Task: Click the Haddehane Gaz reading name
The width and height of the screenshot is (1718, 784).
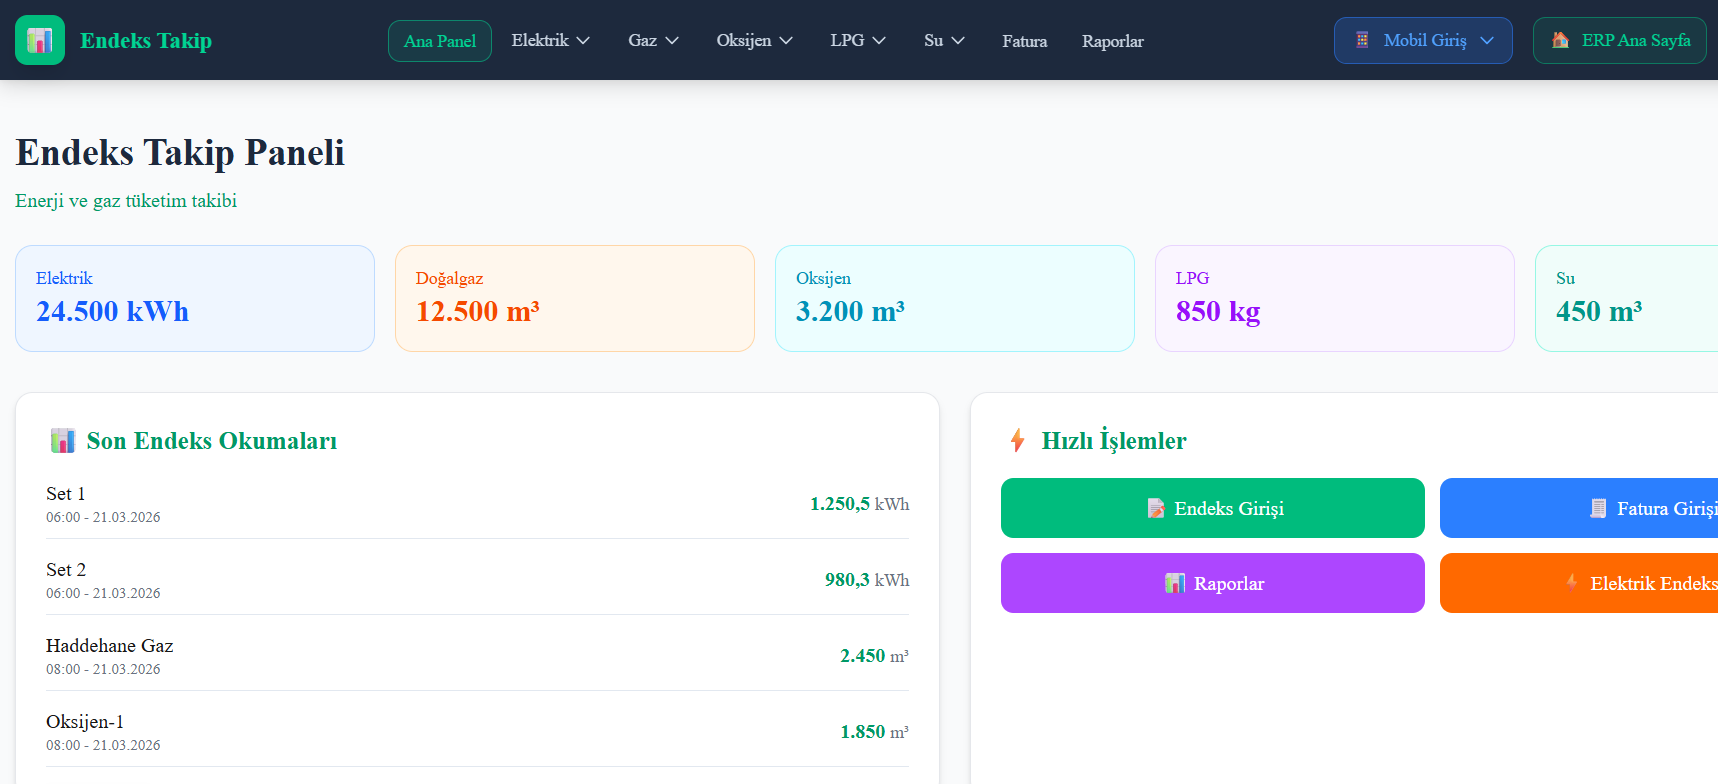Action: 110,646
